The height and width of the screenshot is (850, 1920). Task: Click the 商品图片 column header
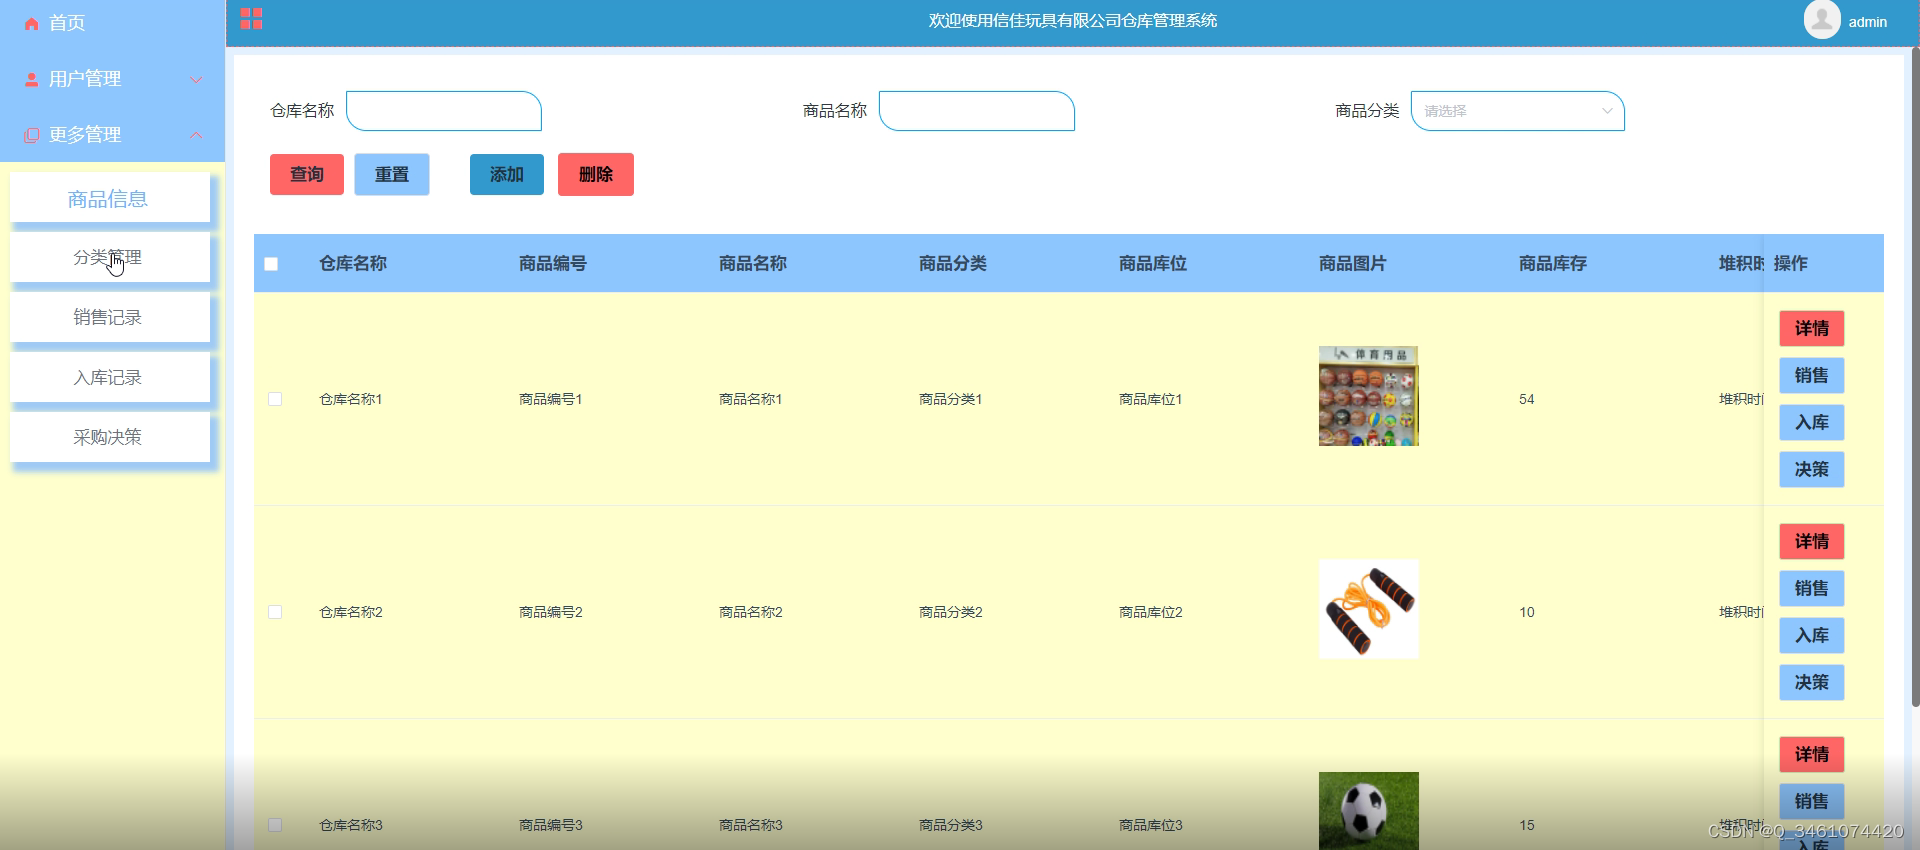(1353, 264)
